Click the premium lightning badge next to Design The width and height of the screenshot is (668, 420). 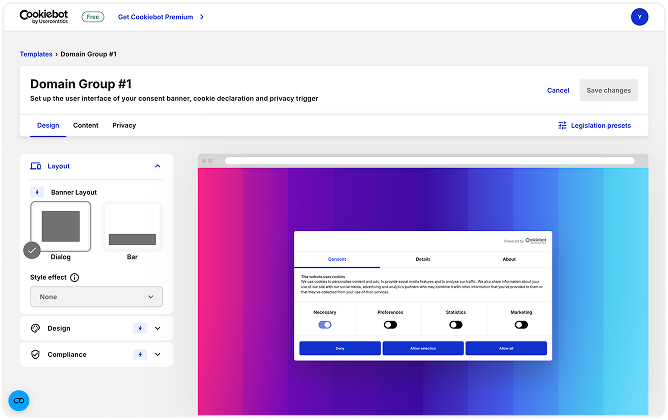[x=140, y=328]
